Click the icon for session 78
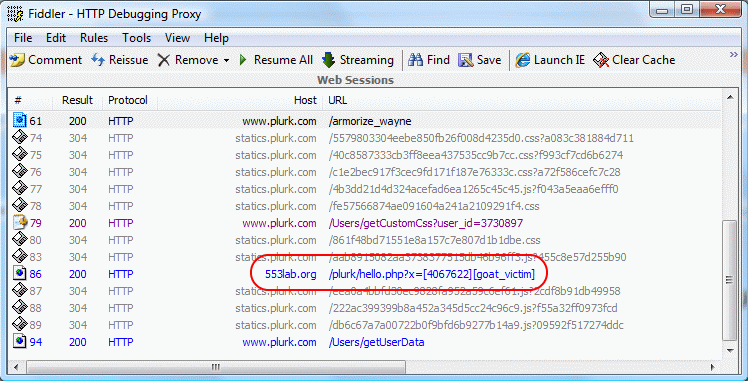The width and height of the screenshot is (748, 381). click(20, 206)
